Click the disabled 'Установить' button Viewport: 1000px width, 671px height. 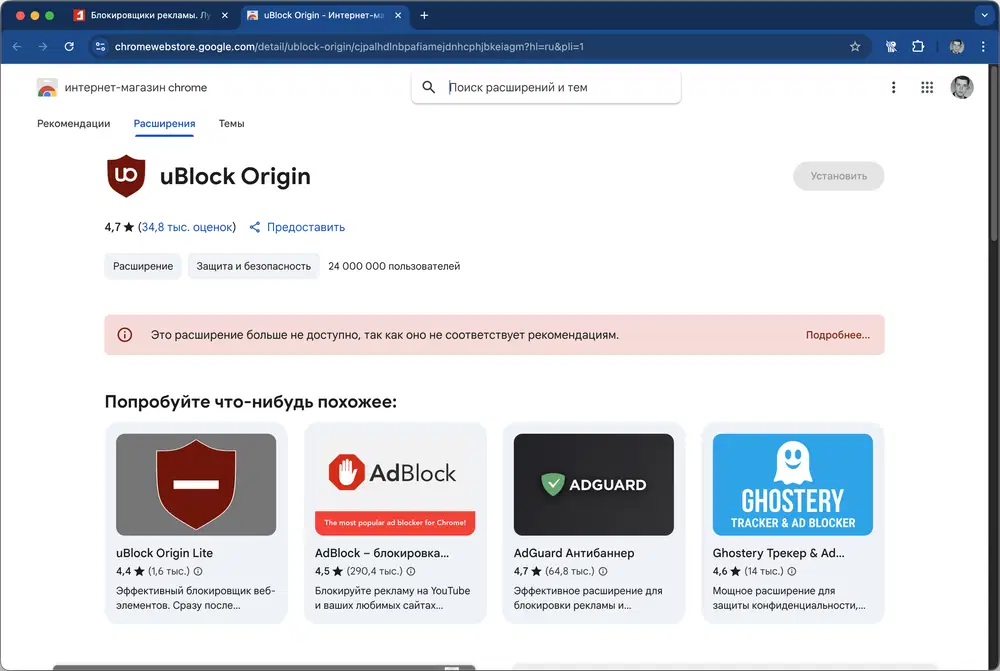[x=838, y=176]
